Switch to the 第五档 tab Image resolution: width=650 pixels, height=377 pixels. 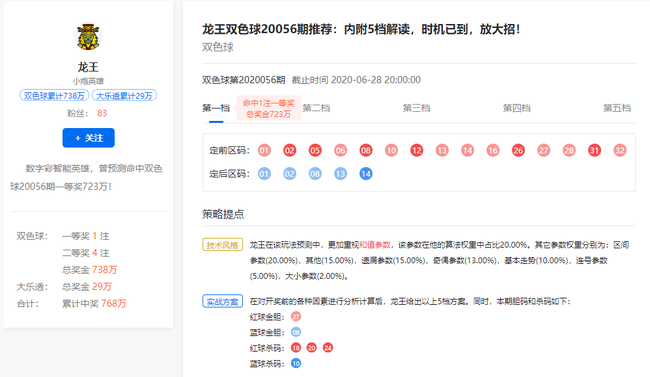click(617, 108)
